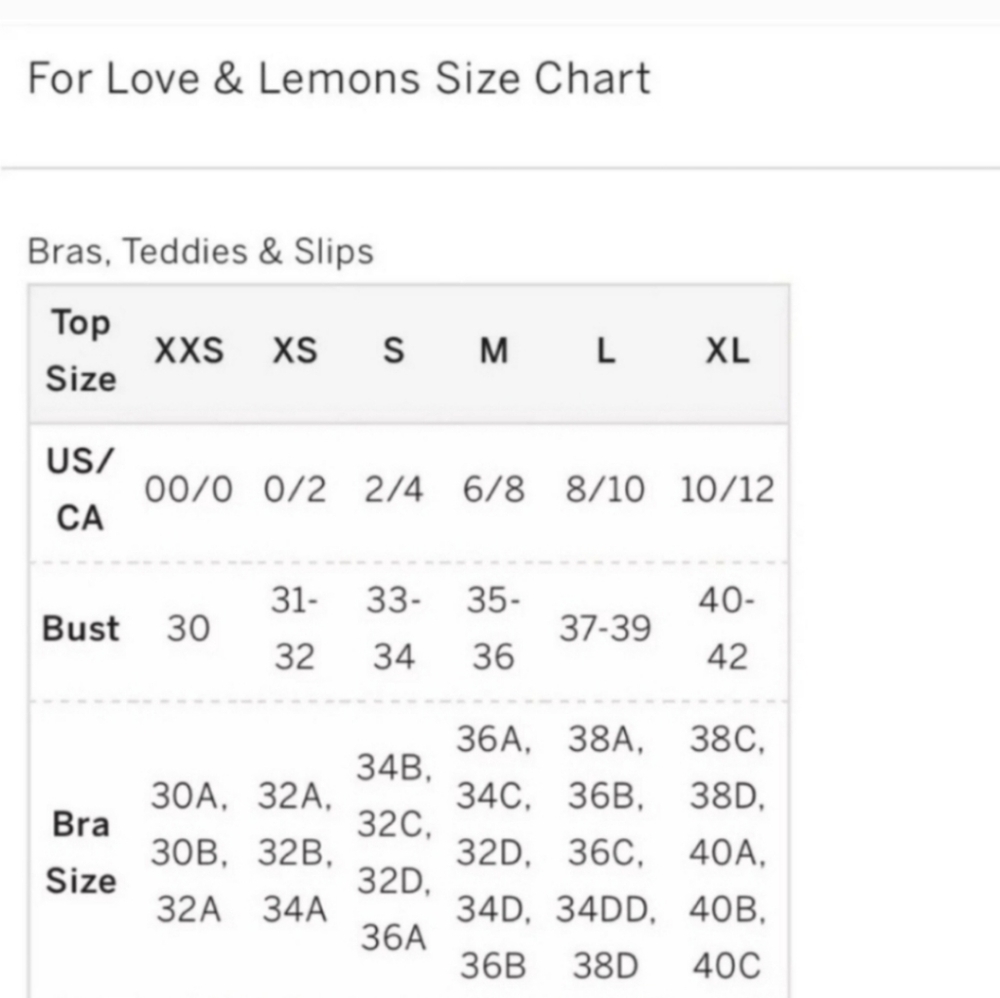
Task: Select the S size column header
Action: pos(393,351)
